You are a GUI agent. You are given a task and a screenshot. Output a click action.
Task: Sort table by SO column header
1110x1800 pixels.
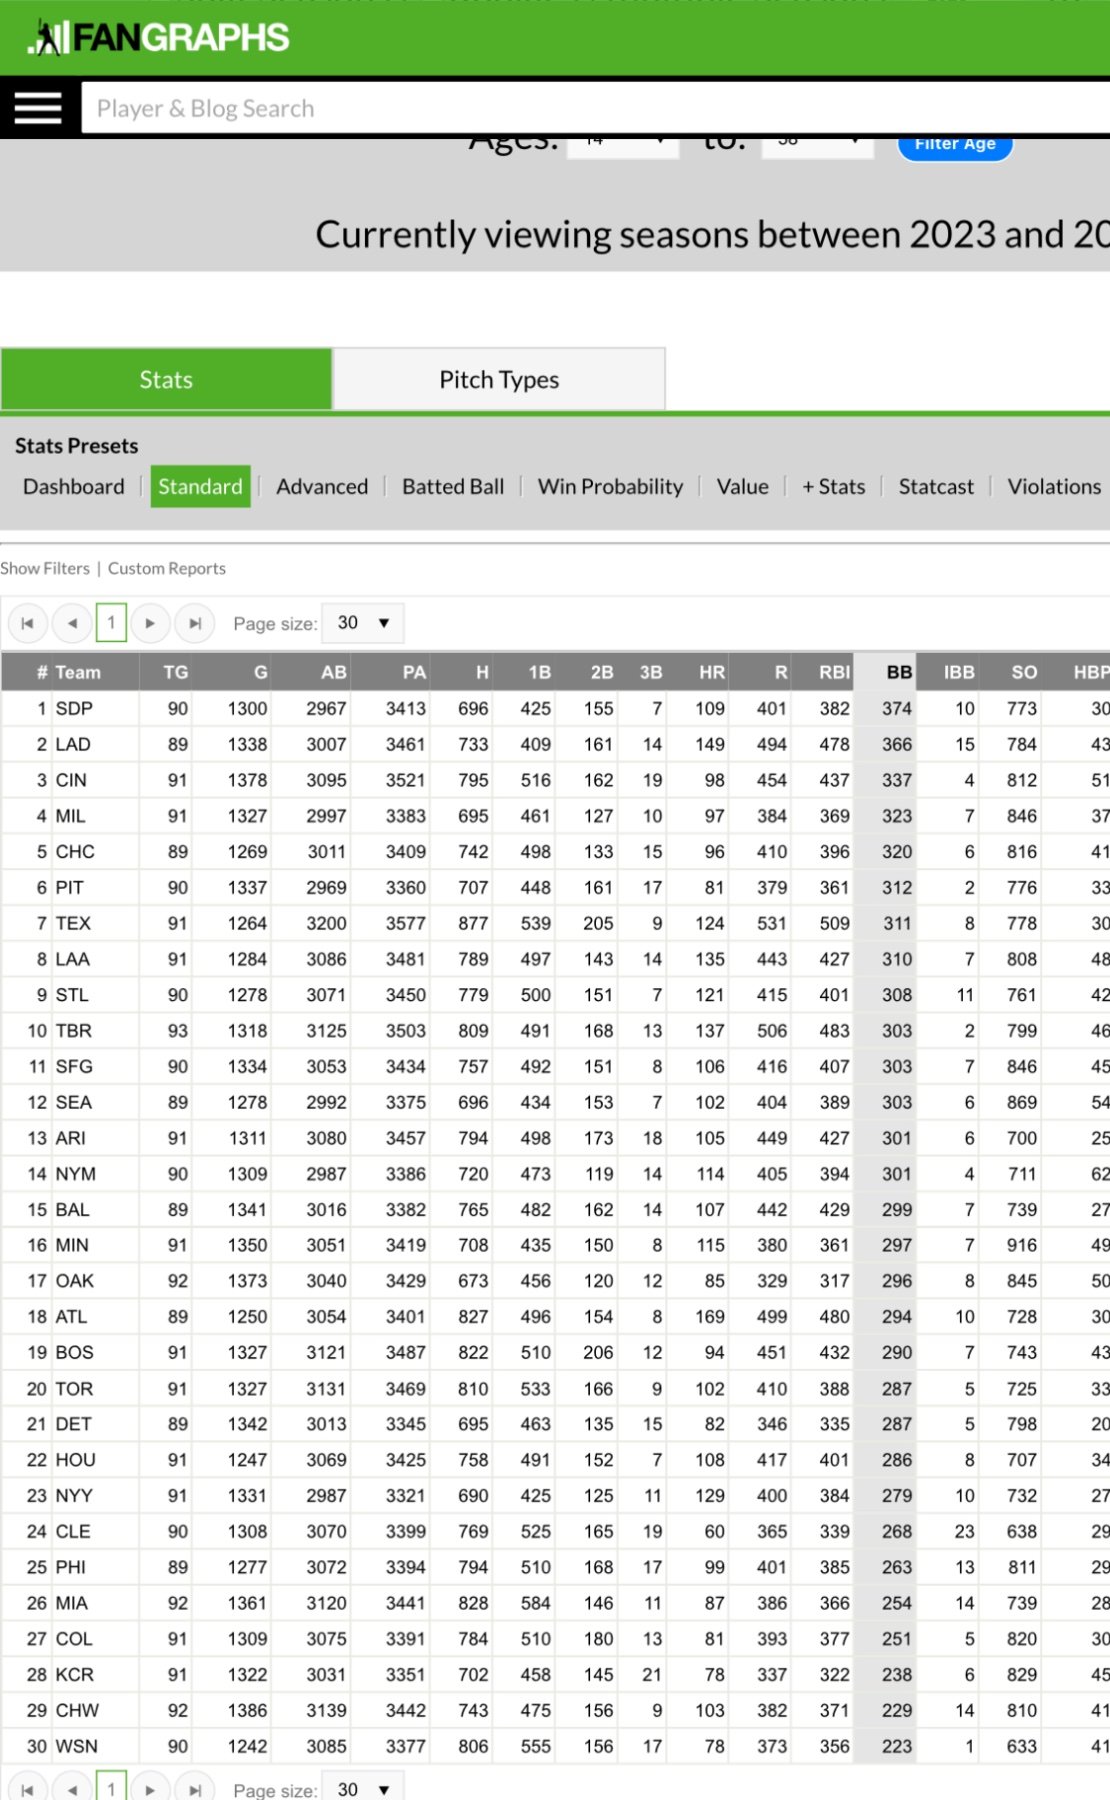point(1023,672)
